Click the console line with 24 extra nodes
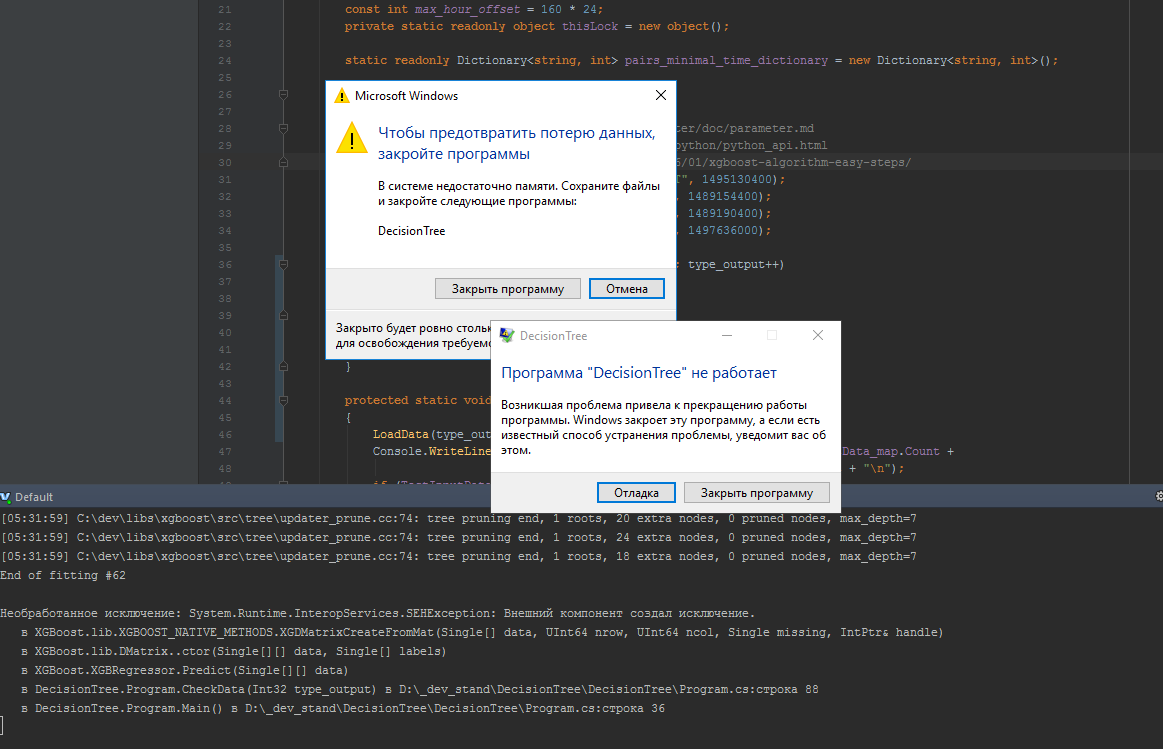 click(458, 538)
